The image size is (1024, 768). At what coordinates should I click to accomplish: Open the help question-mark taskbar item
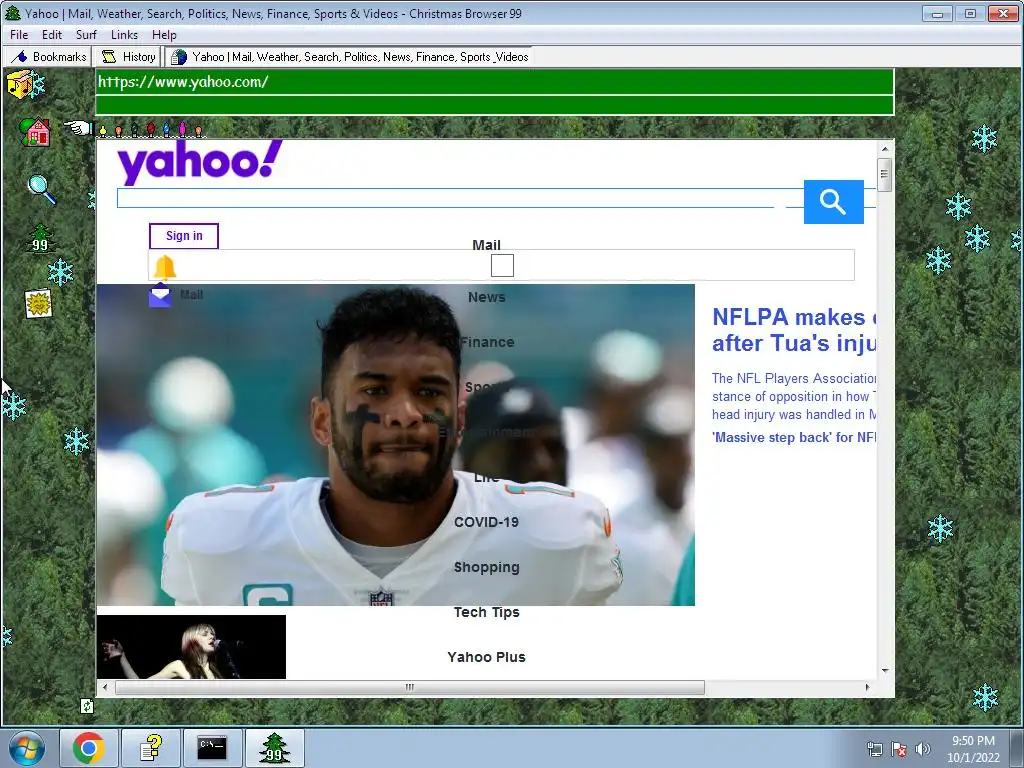[x=151, y=748]
